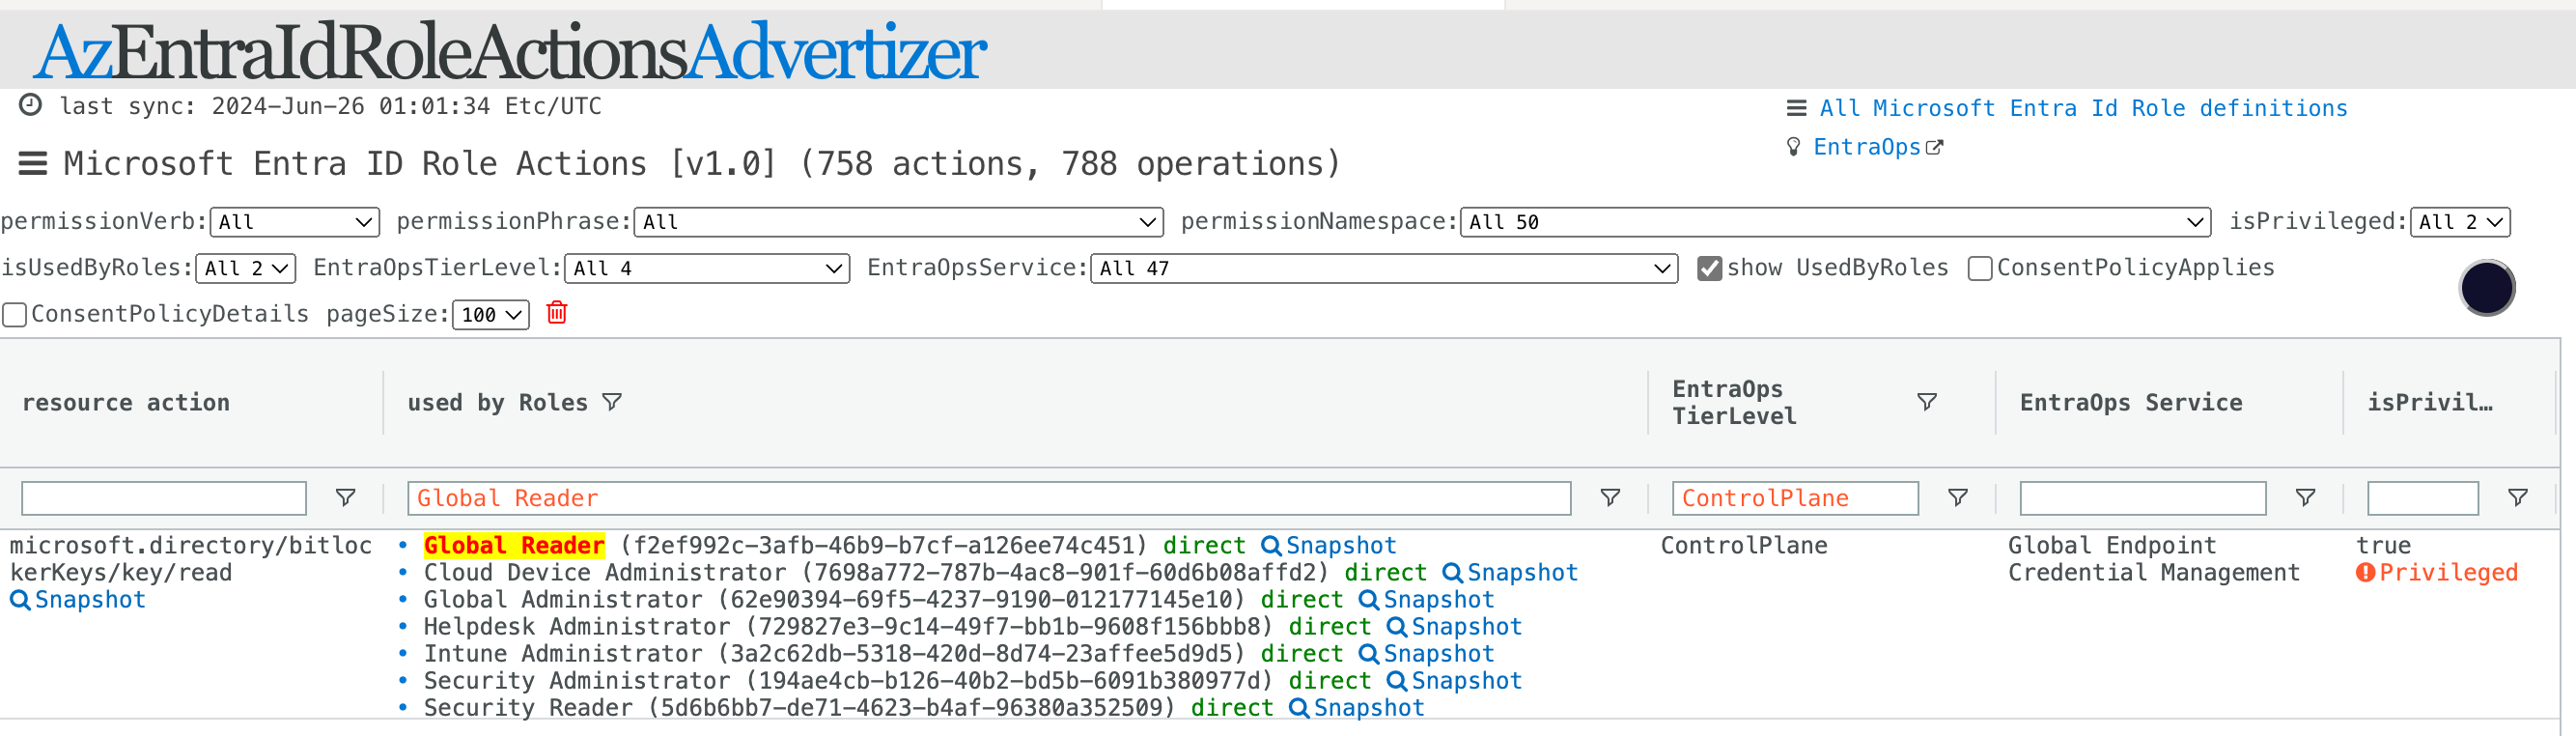Open filter options beside Global Reader filter box

(1610, 498)
